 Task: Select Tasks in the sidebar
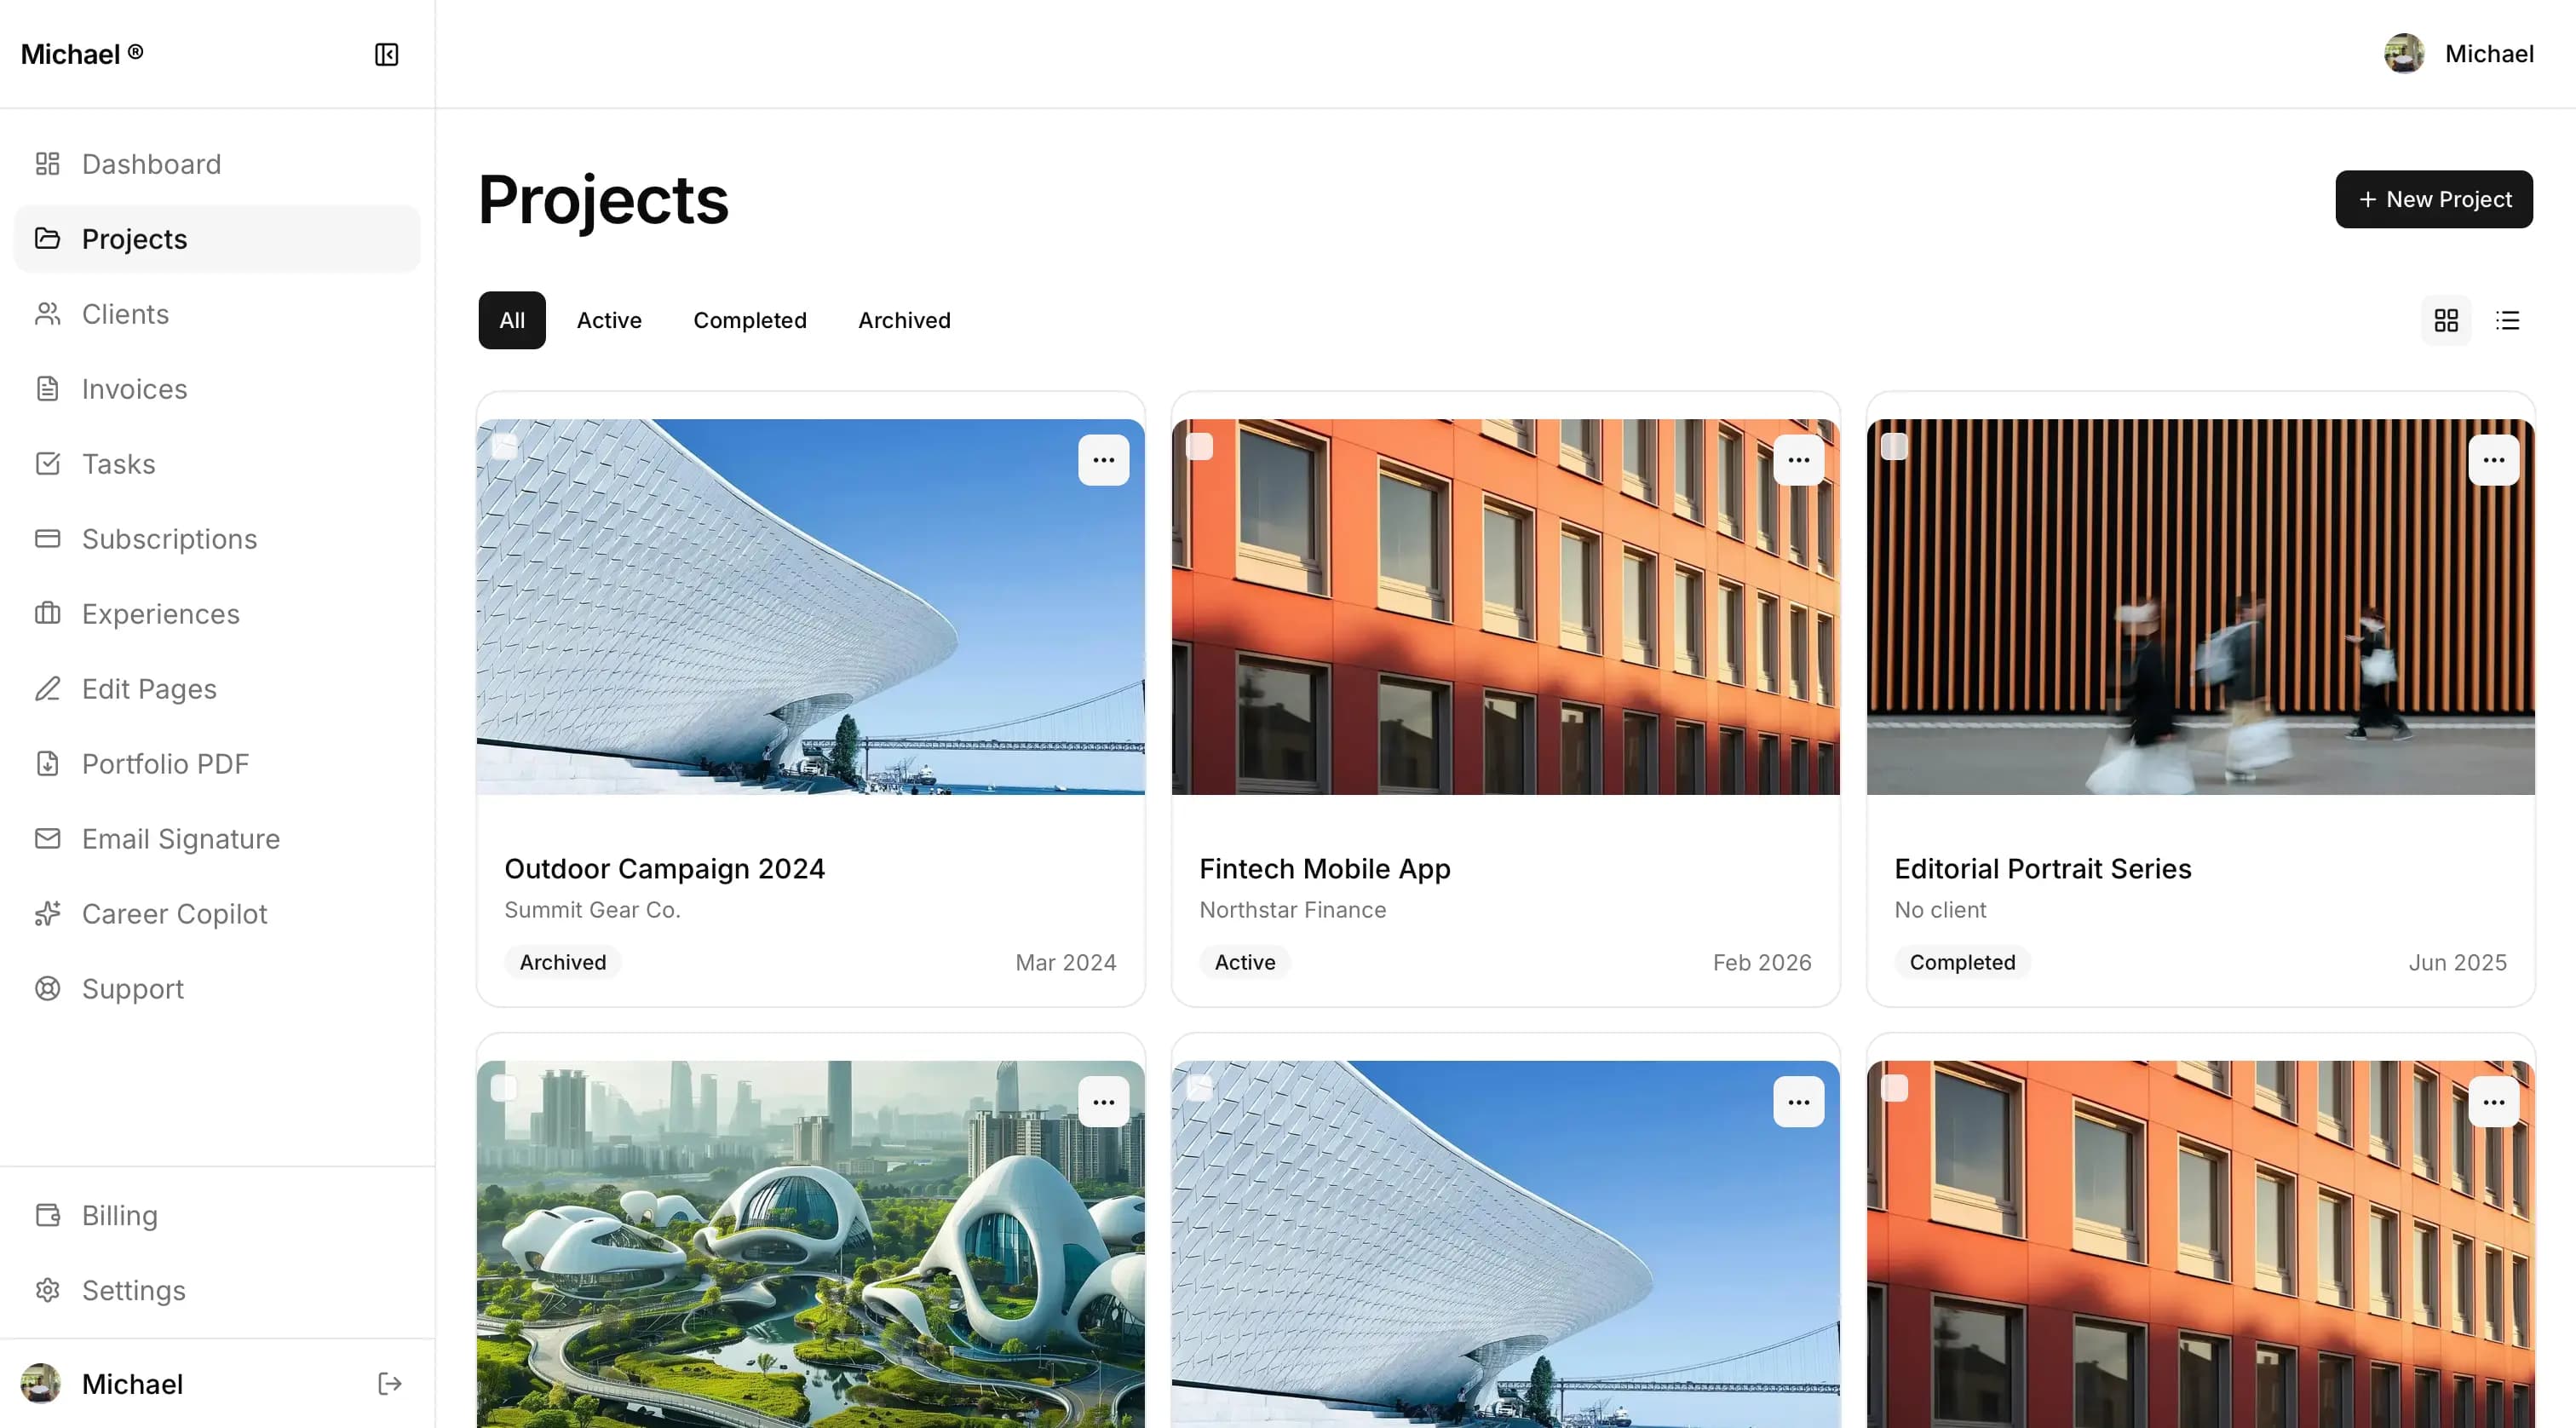217,464
